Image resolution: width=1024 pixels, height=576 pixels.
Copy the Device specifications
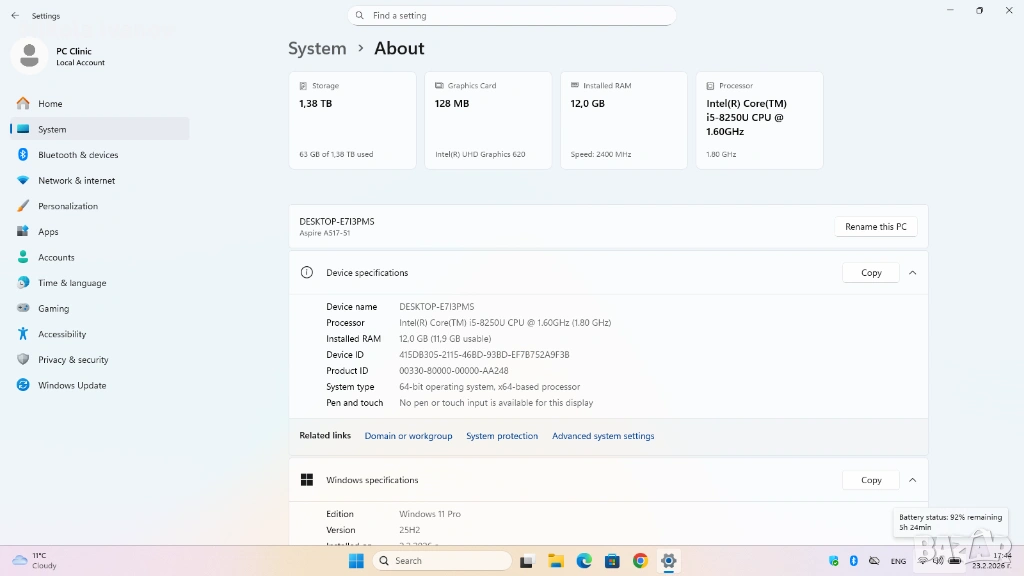[871, 273]
